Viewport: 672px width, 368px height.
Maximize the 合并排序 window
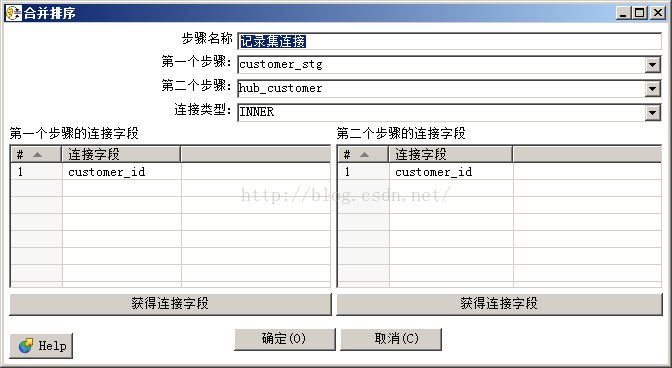point(639,13)
